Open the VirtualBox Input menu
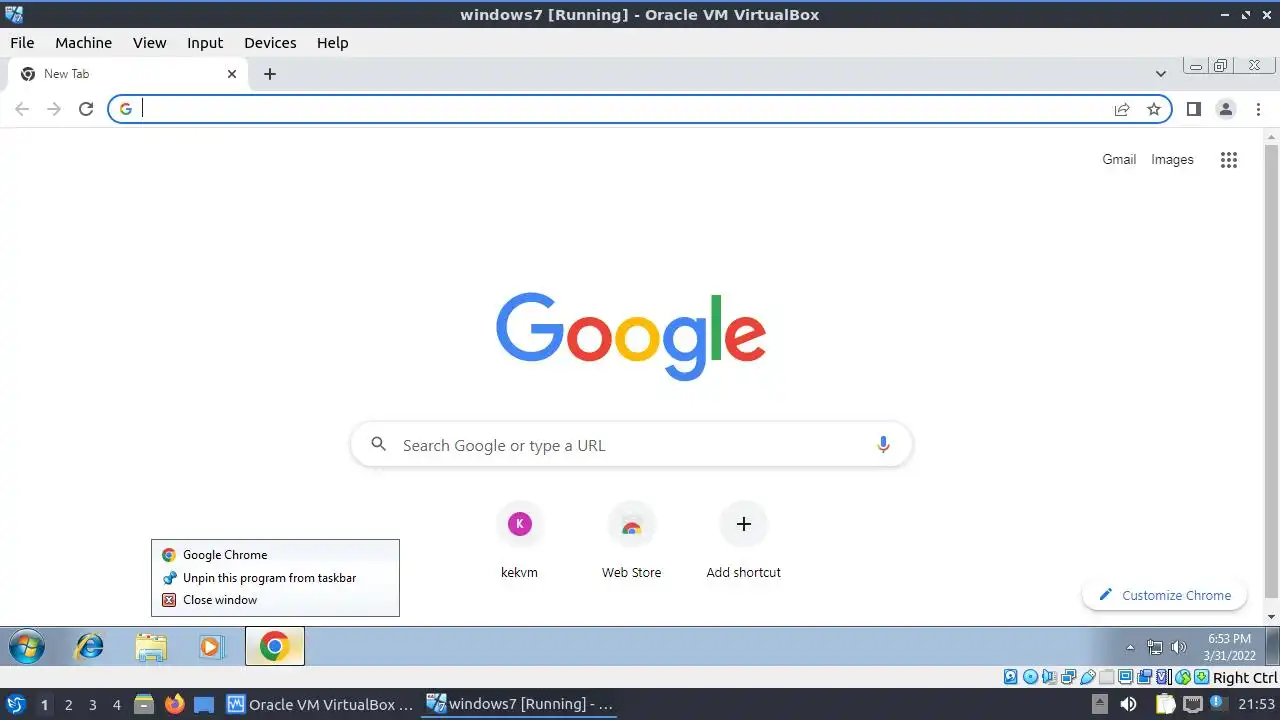 205,43
